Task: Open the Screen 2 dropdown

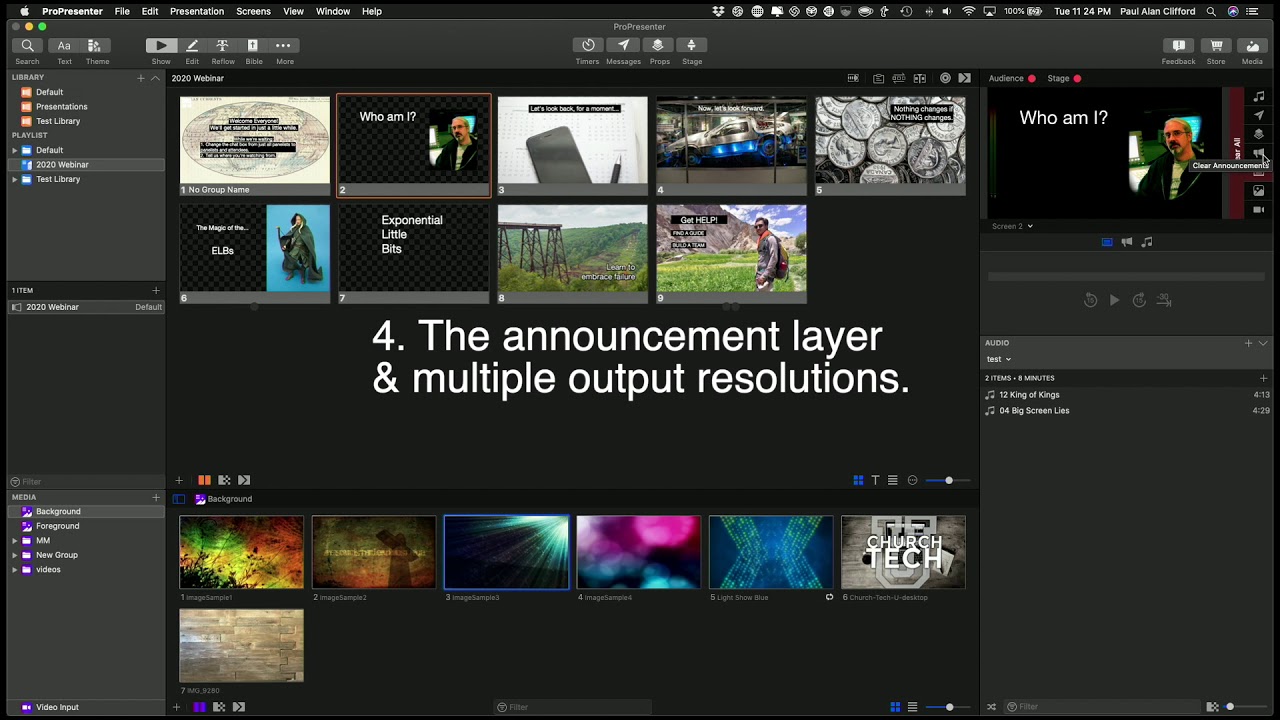Action: [x=1012, y=226]
